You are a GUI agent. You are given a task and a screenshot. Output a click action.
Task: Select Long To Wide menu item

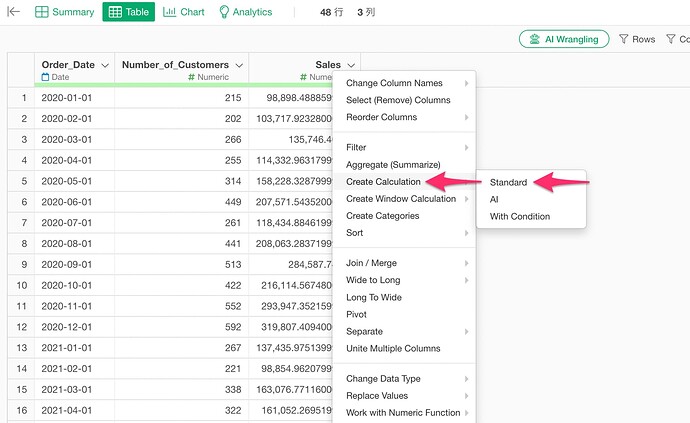click(404, 297)
